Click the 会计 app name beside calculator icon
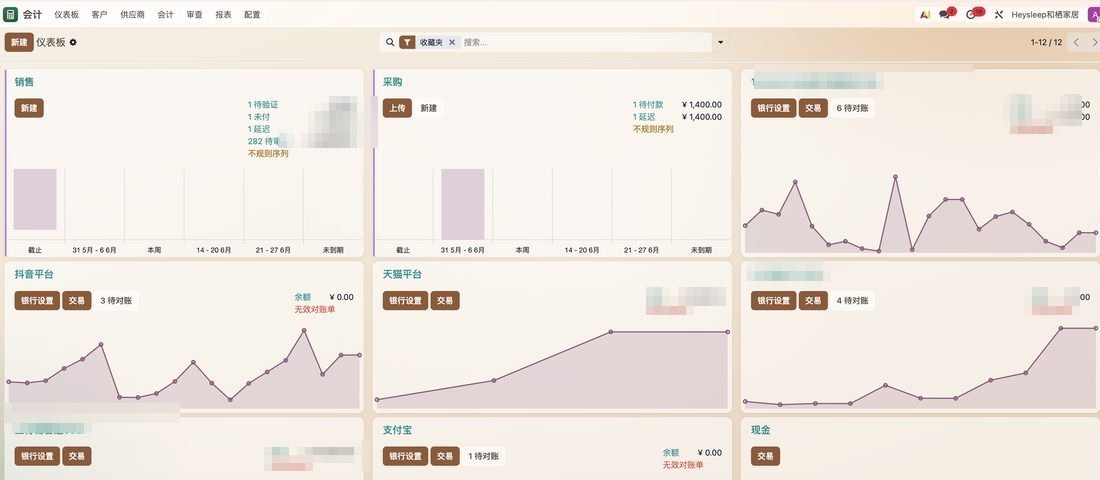 click(32, 14)
